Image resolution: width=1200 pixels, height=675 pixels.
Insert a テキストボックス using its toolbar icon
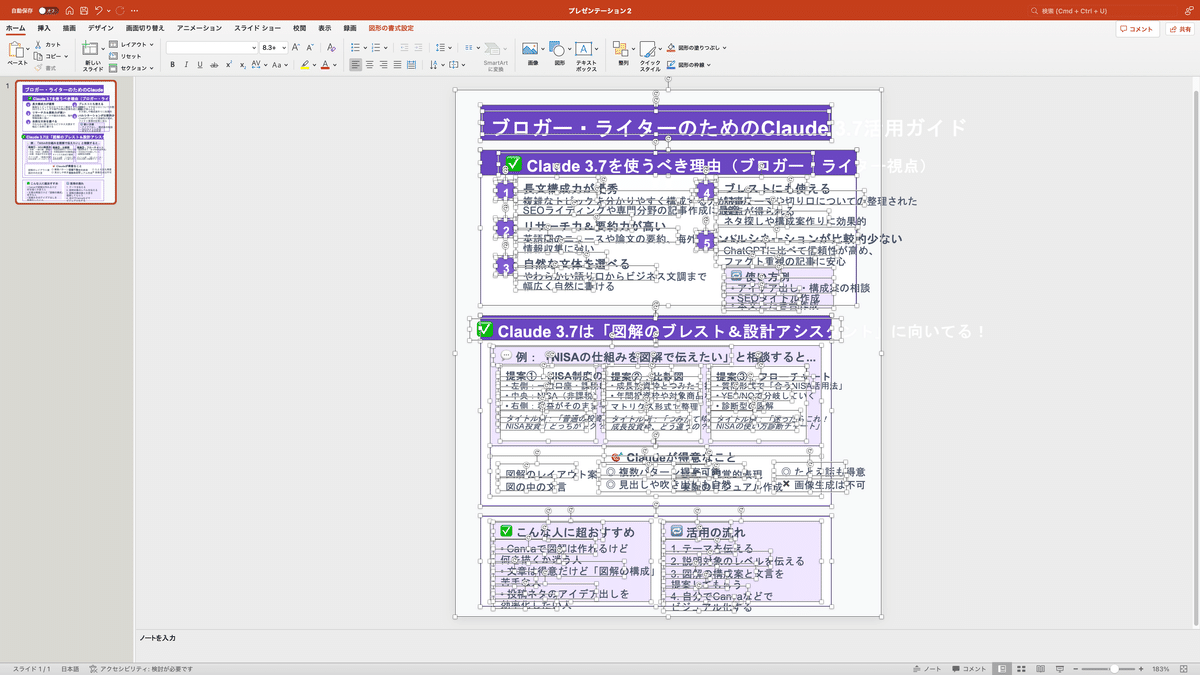coord(583,48)
